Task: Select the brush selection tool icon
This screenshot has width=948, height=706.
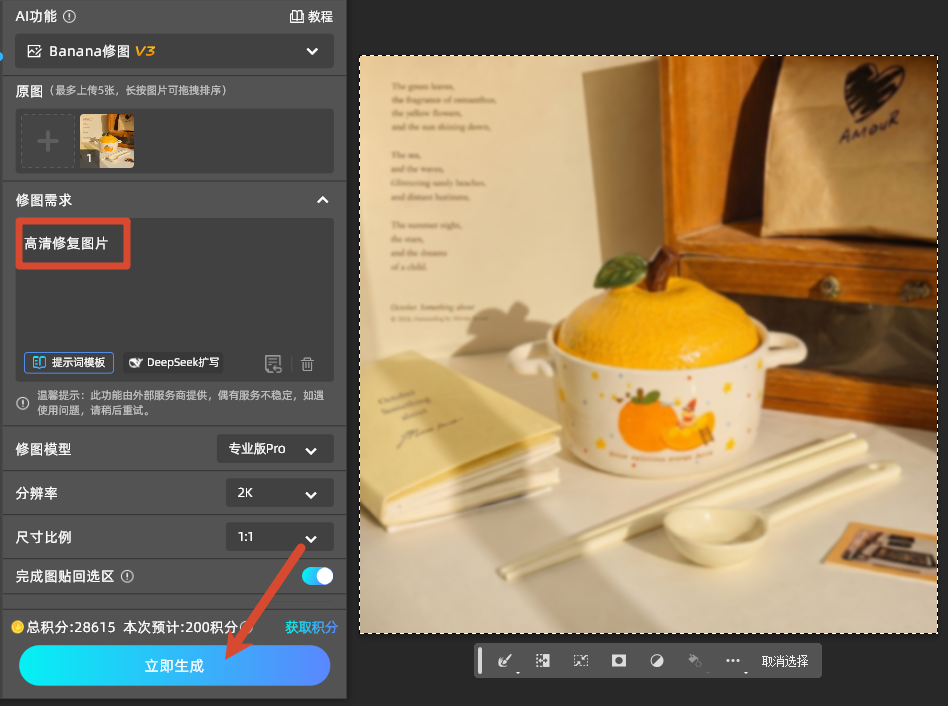Action: (x=505, y=661)
